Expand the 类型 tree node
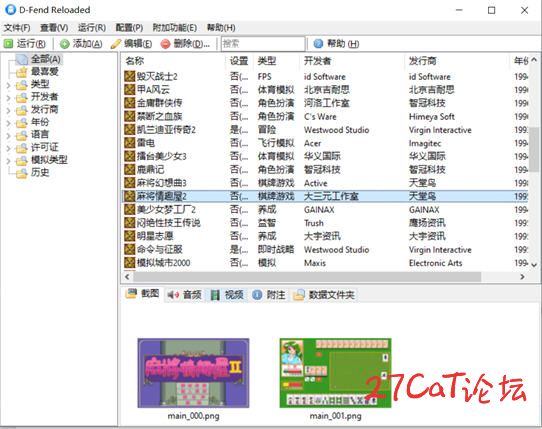The width and height of the screenshot is (542, 429). point(9,85)
